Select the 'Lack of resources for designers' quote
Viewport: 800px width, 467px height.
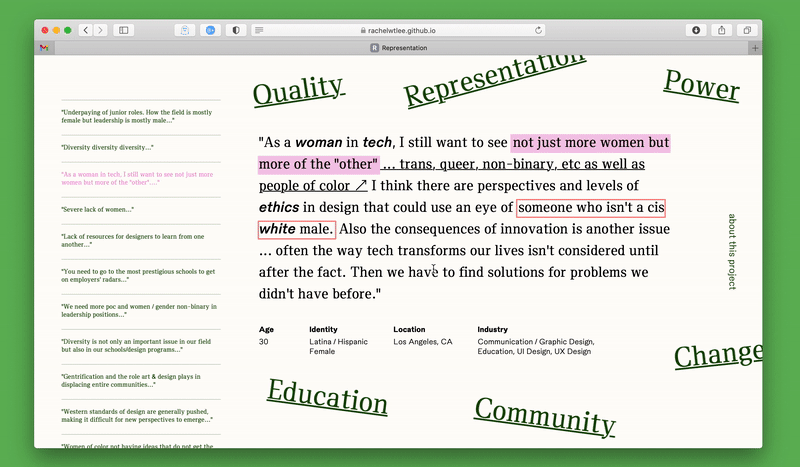coord(133,240)
